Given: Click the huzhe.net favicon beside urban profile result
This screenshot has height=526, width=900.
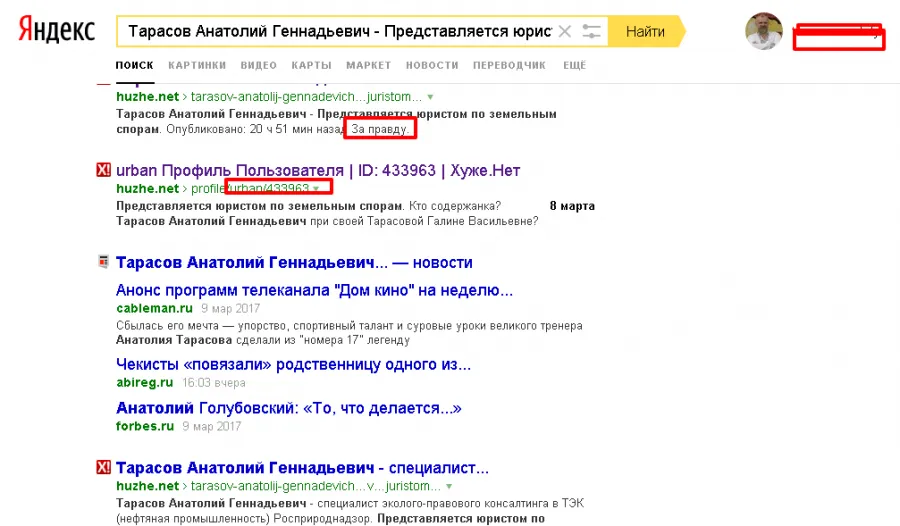Looking at the screenshot, I should tap(103, 170).
